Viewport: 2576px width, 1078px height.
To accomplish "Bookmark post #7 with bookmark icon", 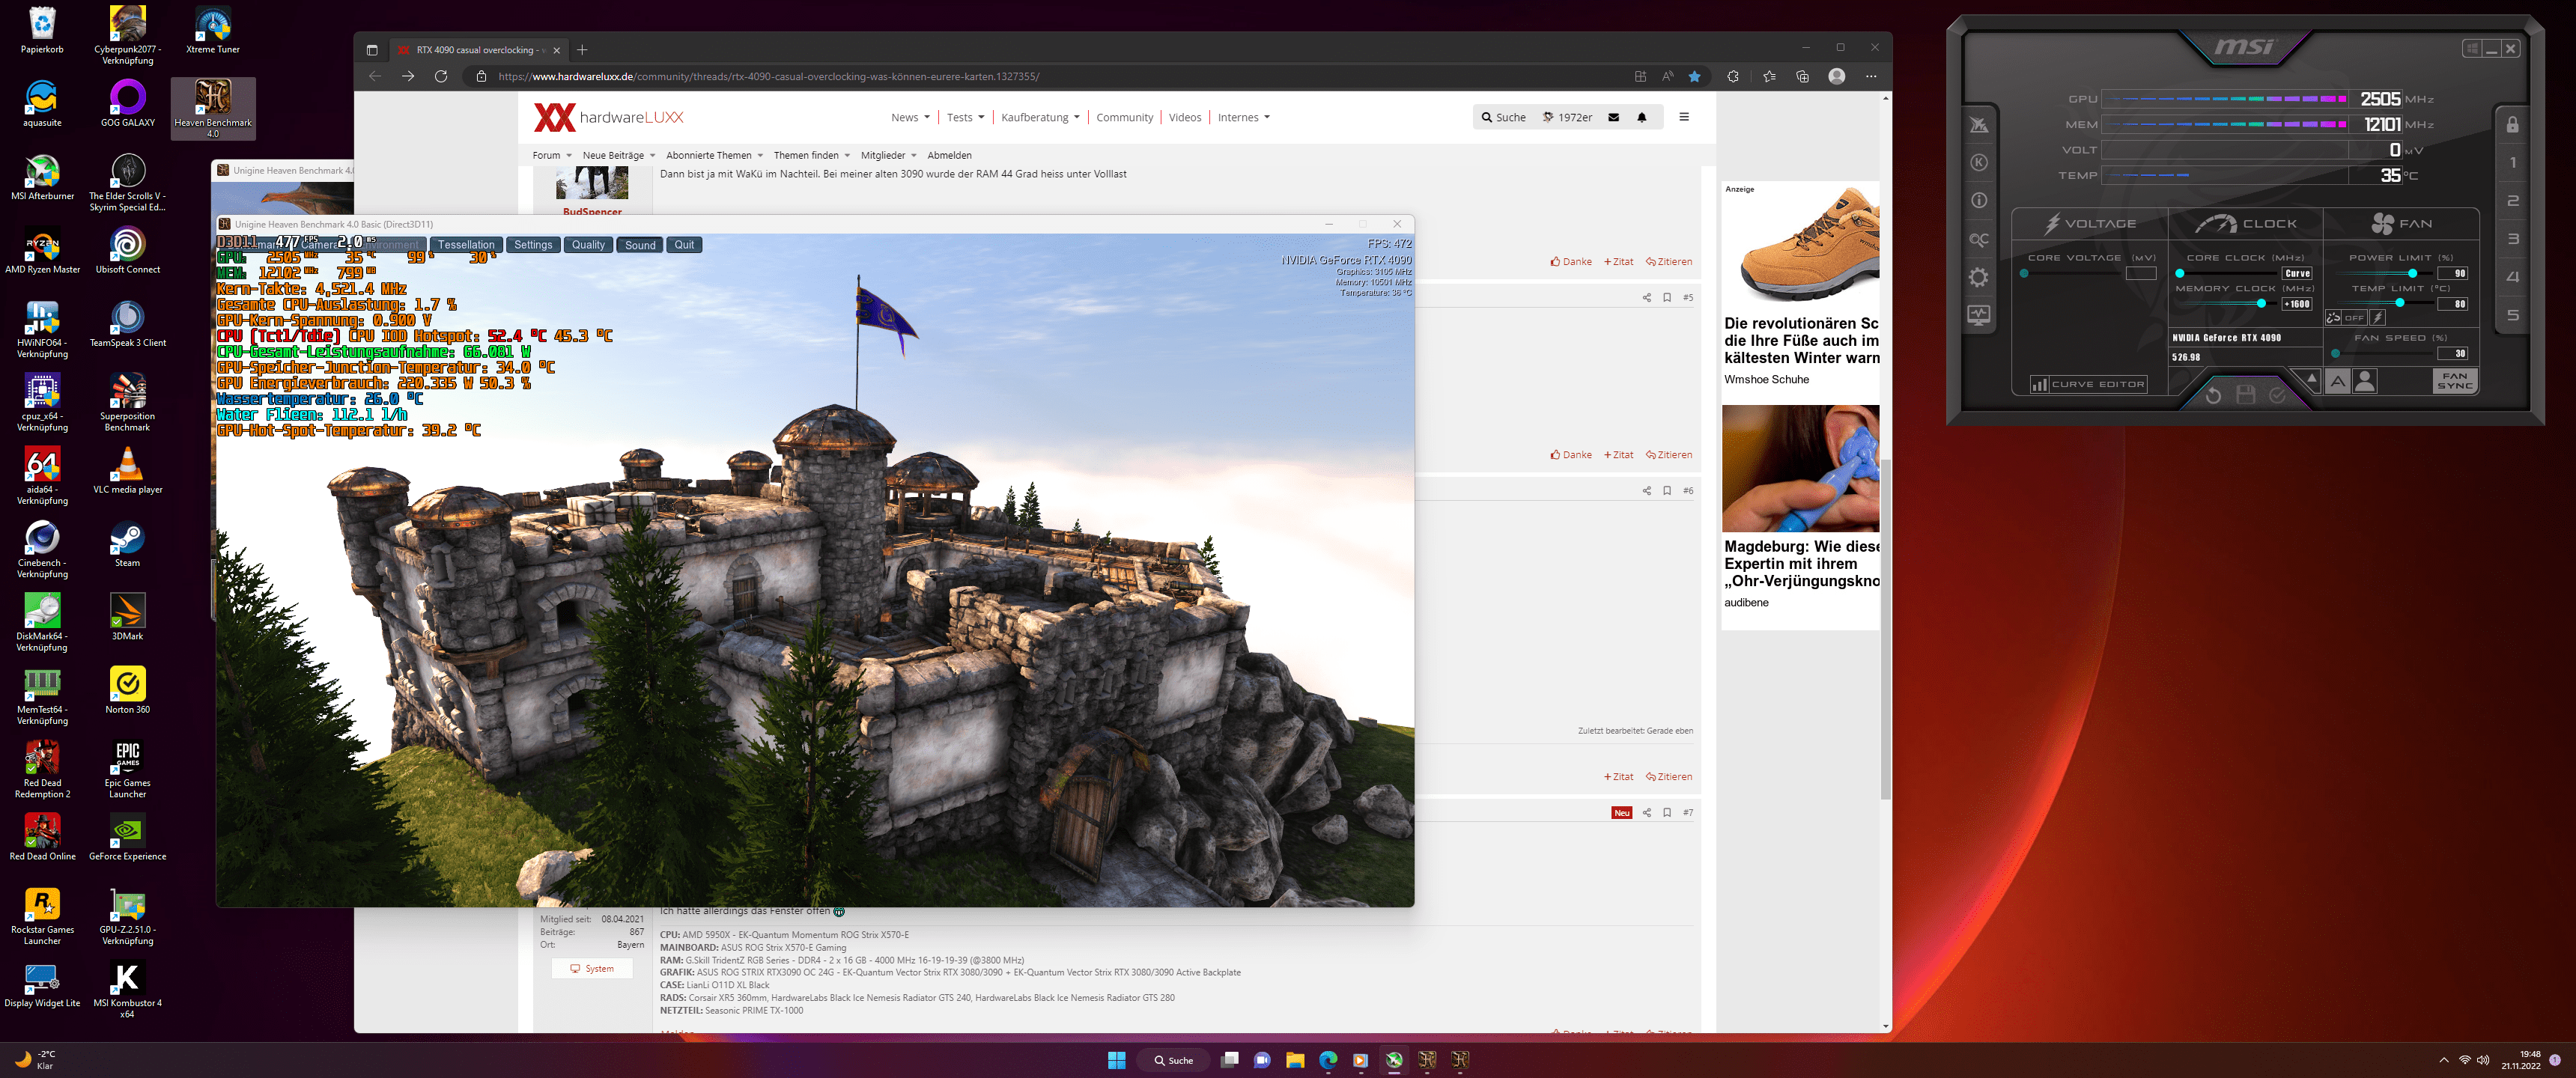I will tap(1667, 813).
